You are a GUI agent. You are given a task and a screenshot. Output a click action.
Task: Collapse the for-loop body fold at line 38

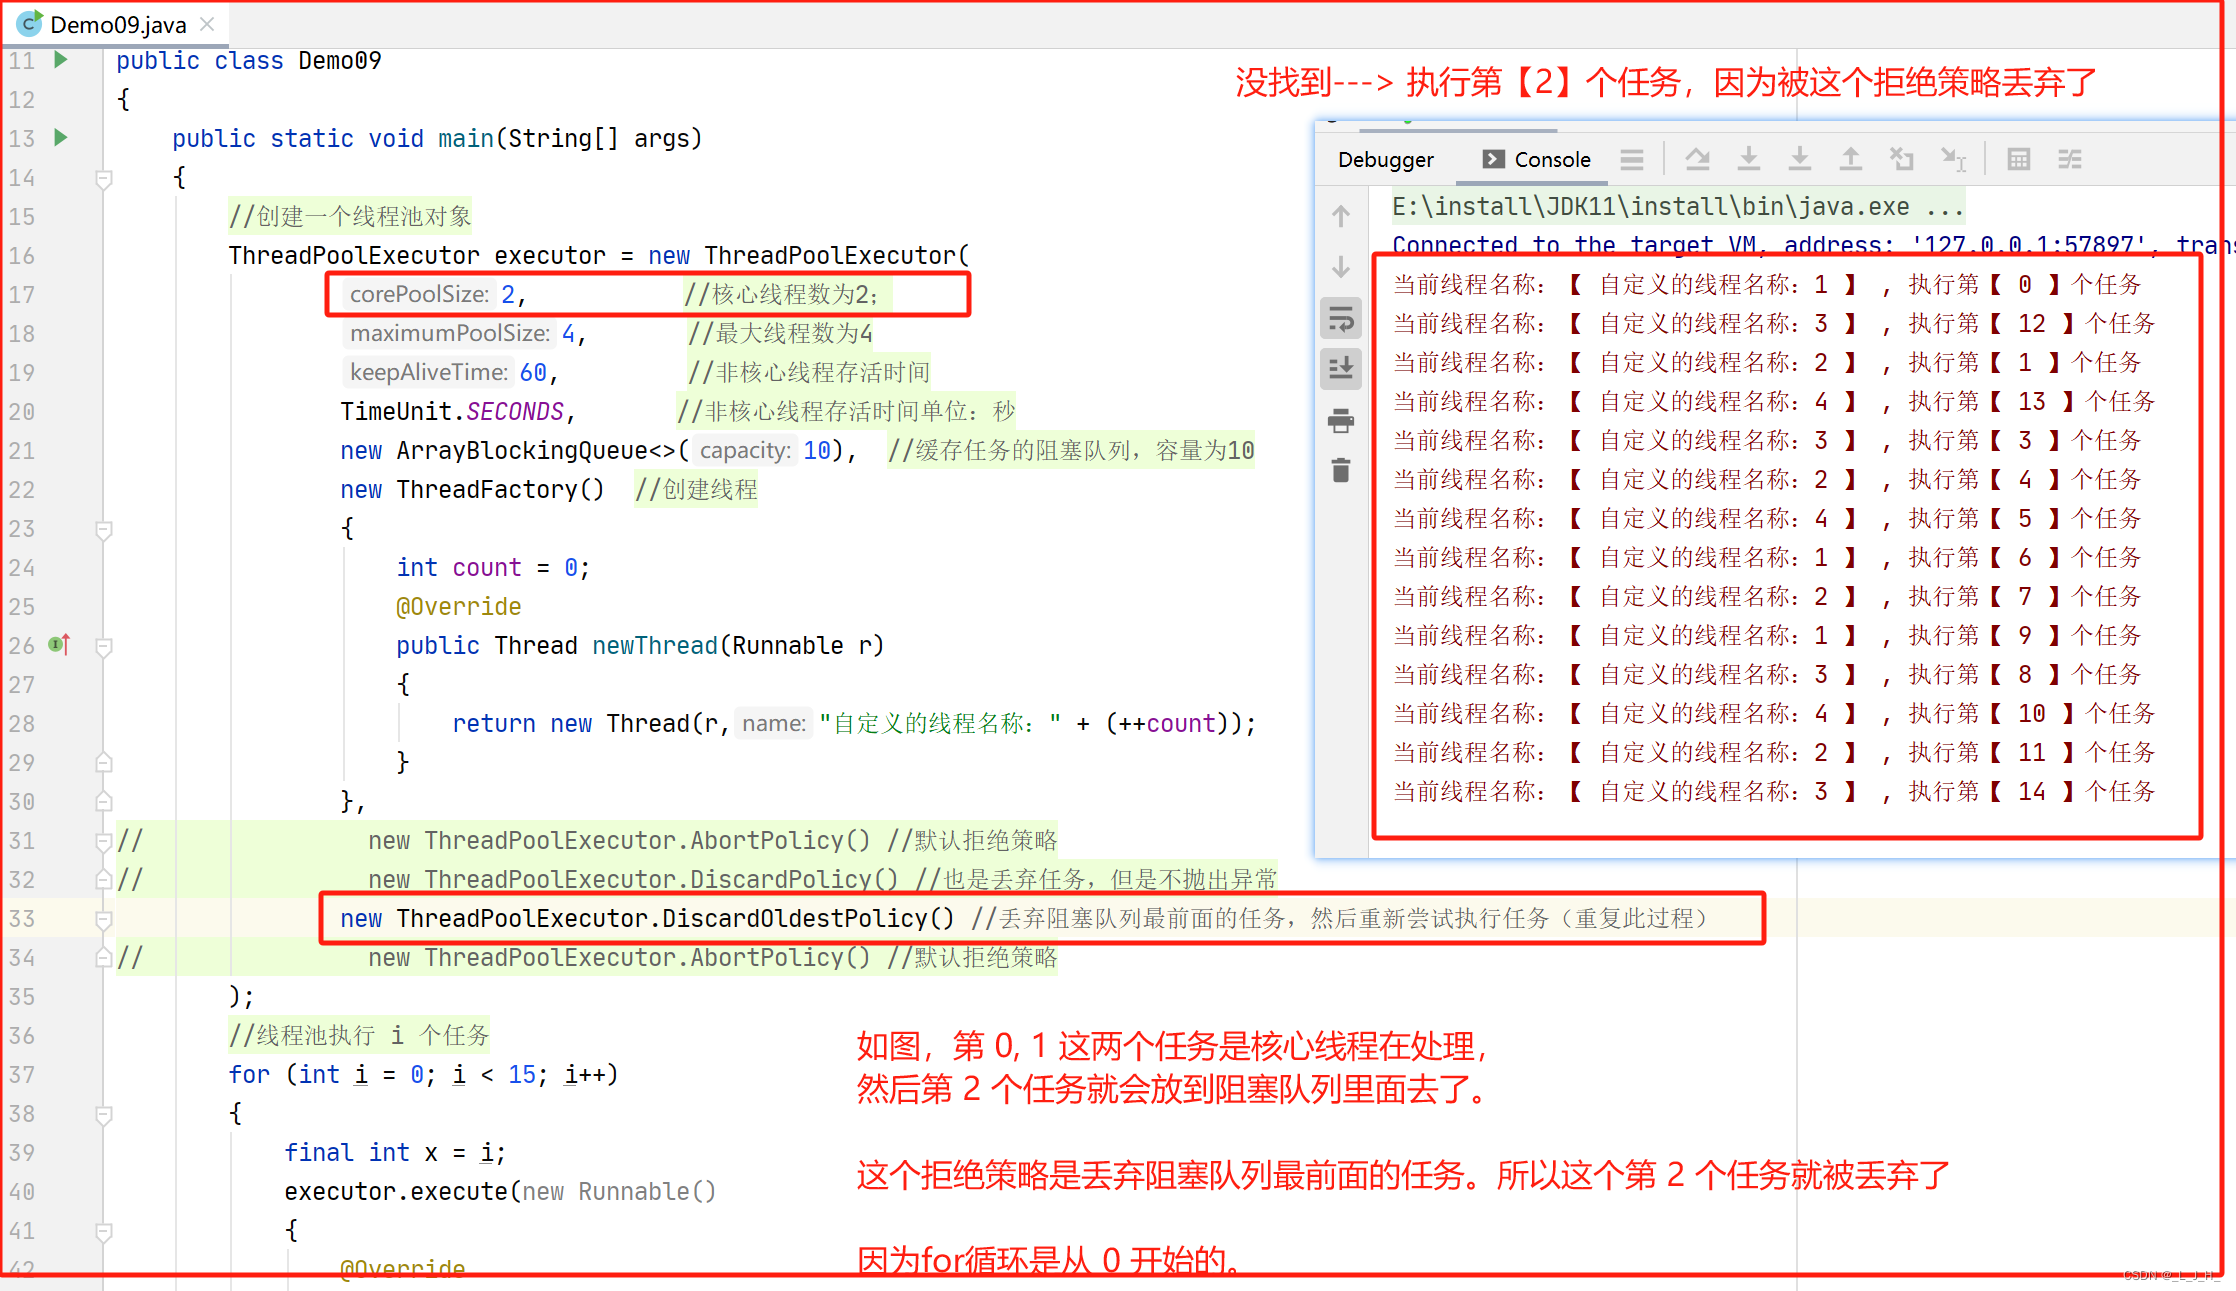pos(103,1114)
